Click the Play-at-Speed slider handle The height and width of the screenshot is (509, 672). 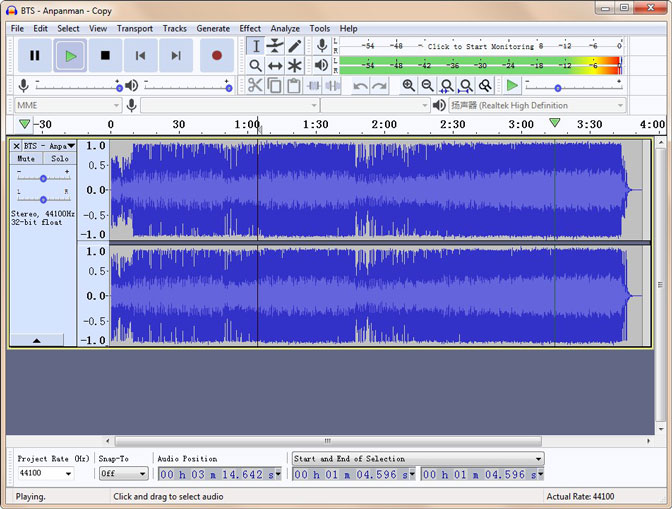click(558, 88)
